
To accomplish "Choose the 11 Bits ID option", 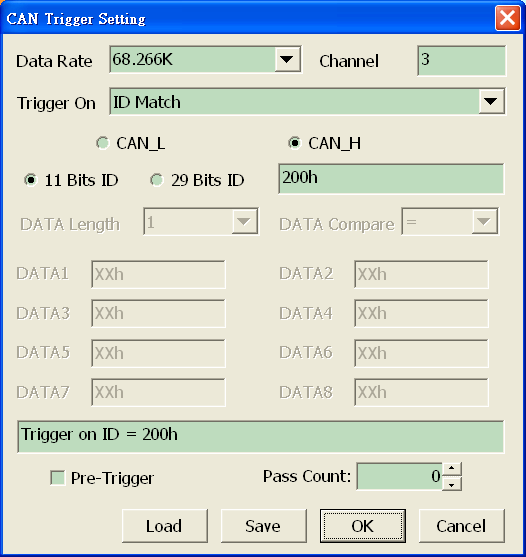I will [31, 180].
